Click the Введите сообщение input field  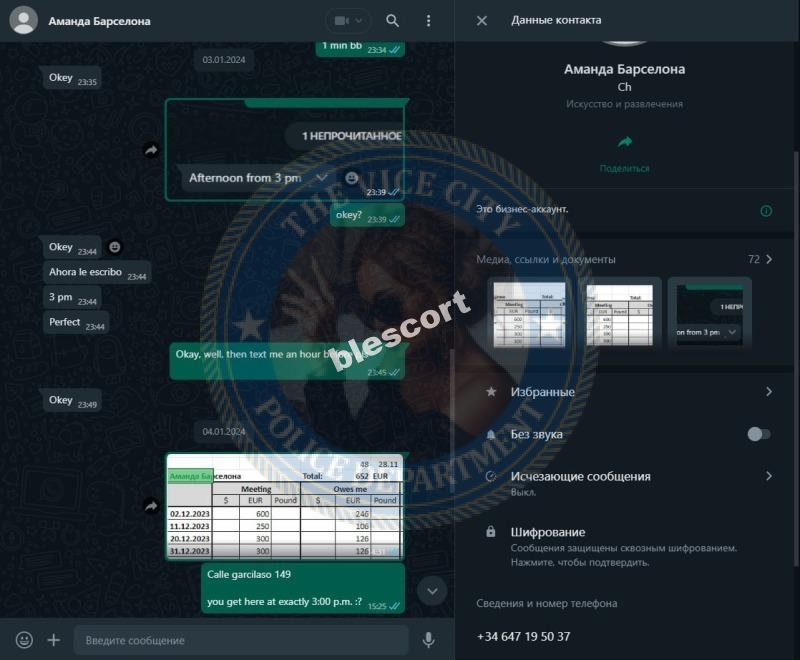pyautogui.click(x=241, y=640)
